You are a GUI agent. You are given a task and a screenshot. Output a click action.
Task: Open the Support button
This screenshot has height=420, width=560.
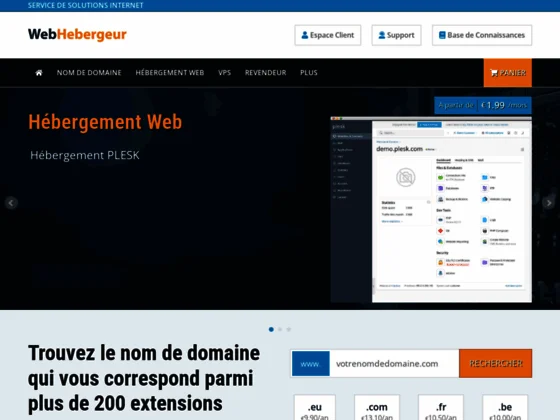click(396, 35)
